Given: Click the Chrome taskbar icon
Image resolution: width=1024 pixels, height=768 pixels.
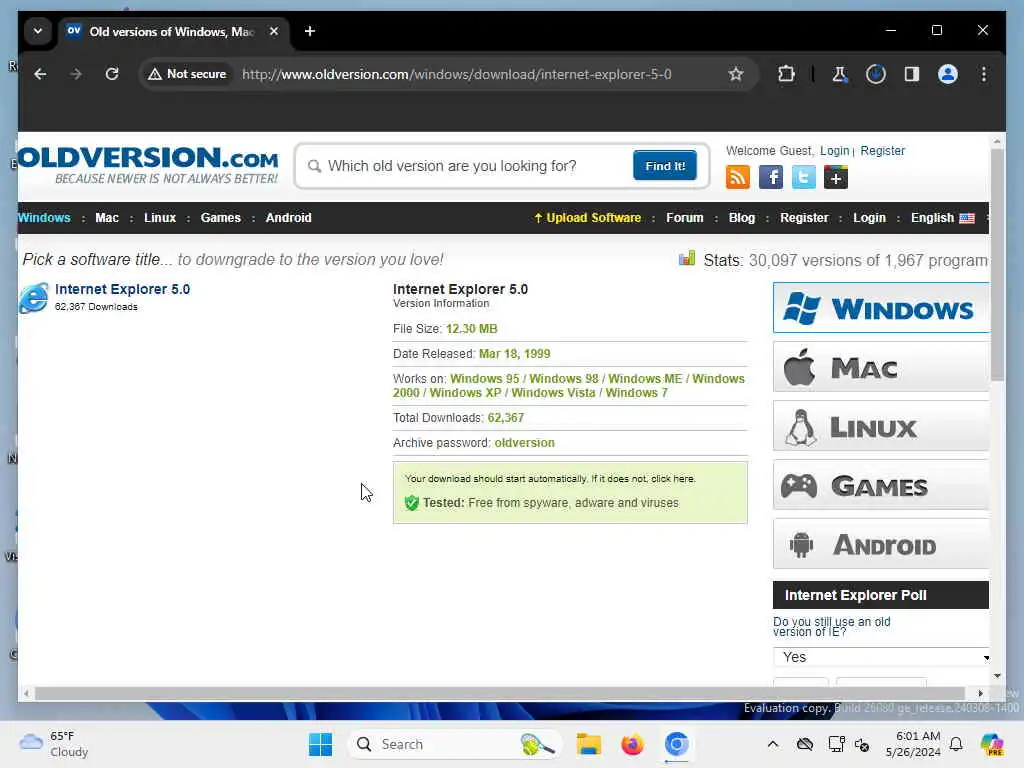Looking at the screenshot, I should (x=677, y=744).
